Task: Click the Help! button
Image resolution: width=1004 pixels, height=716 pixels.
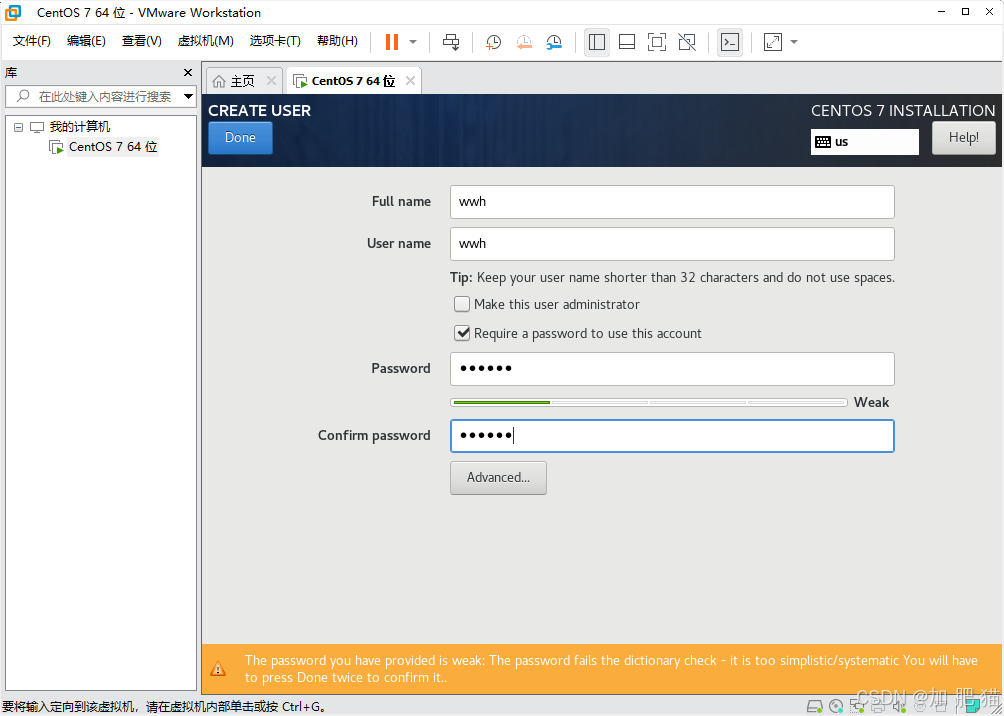Action: [x=964, y=138]
